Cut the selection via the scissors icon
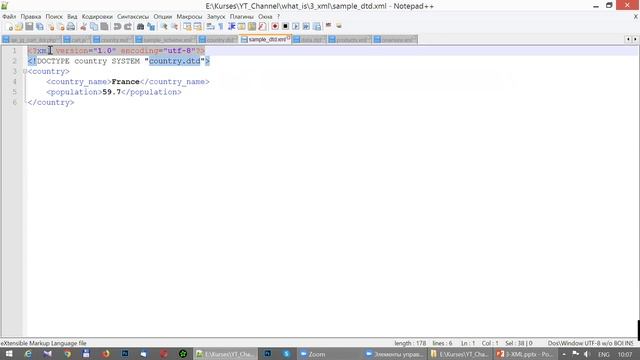This screenshot has width=640, height=360. click(x=83, y=27)
